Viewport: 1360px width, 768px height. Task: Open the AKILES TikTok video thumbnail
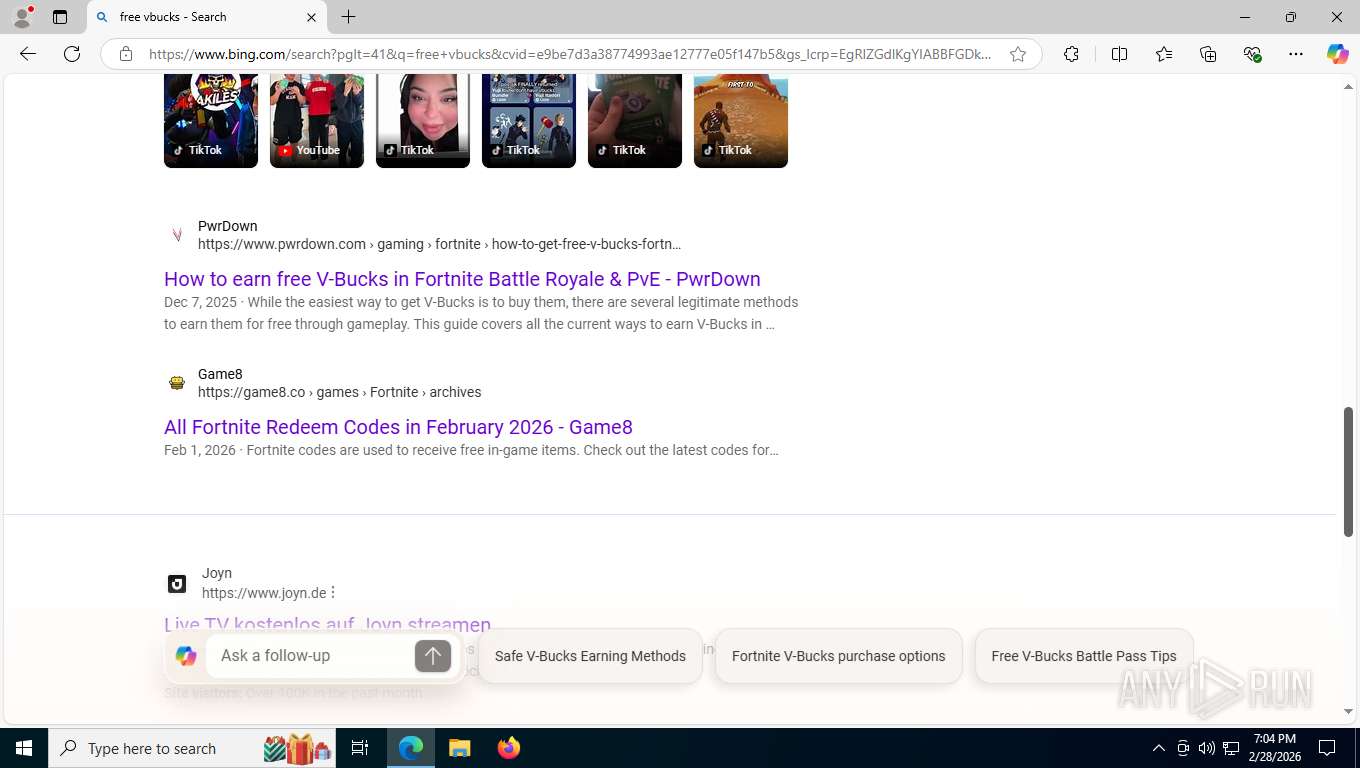coord(211,120)
